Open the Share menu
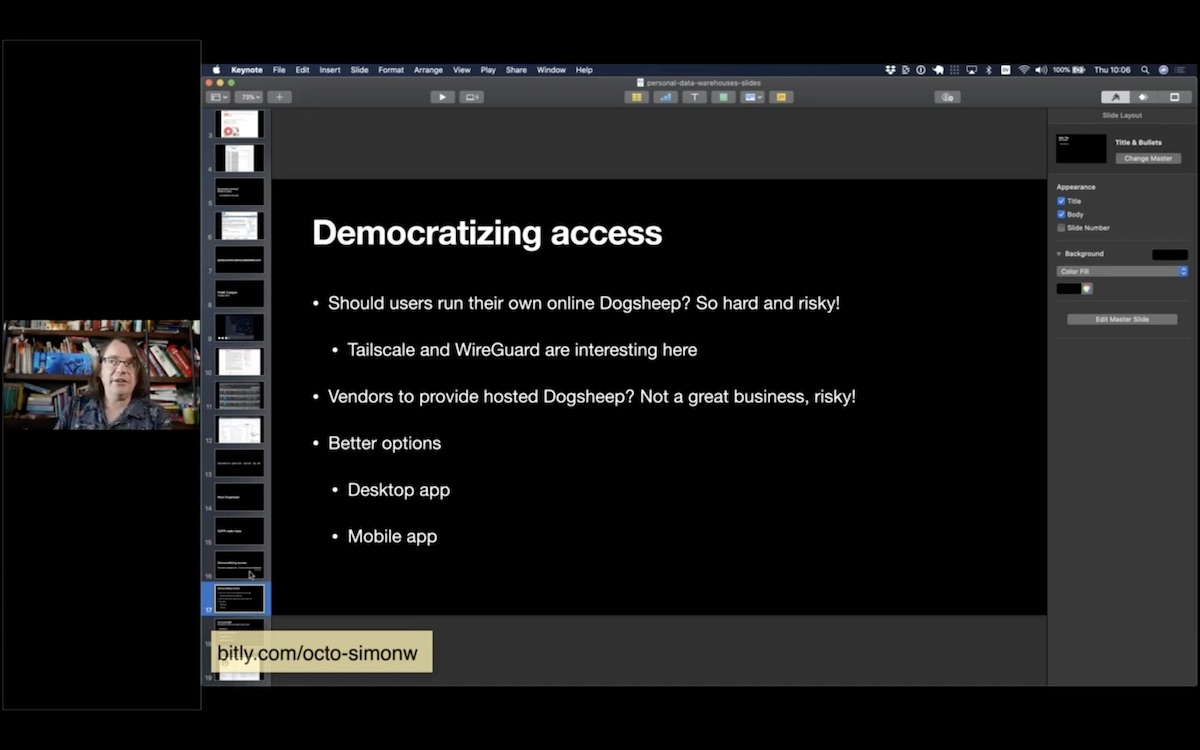Image resolution: width=1200 pixels, height=750 pixels. click(x=516, y=70)
